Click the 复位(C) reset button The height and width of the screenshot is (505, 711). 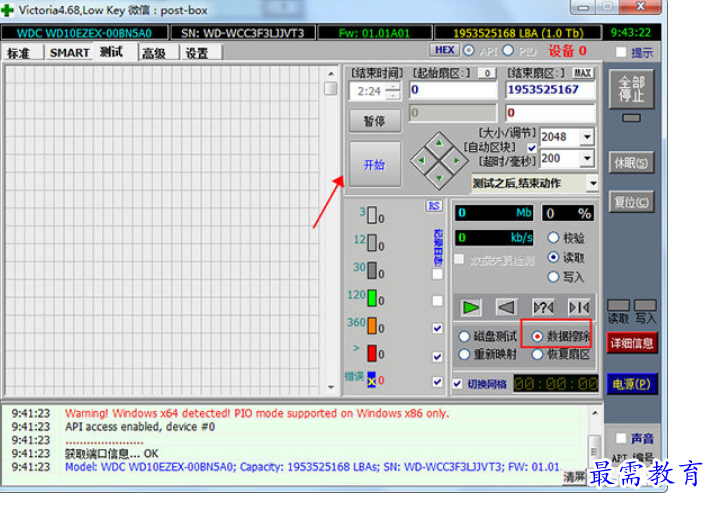coord(631,202)
